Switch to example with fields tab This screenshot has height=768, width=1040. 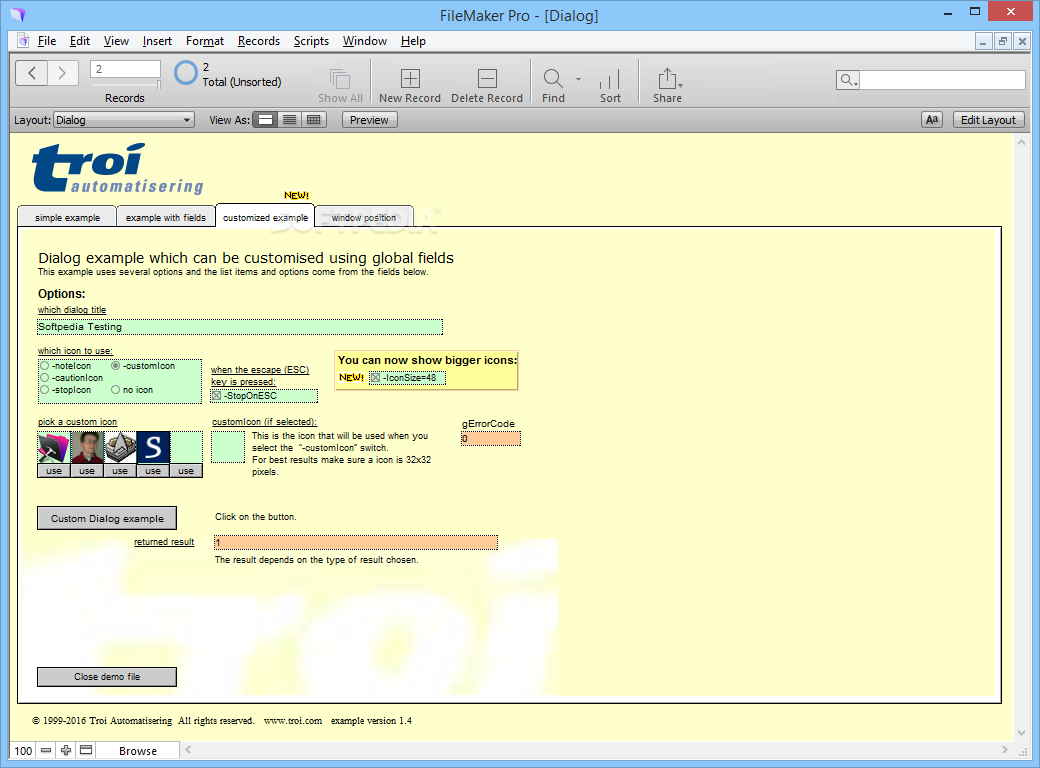[x=166, y=217]
